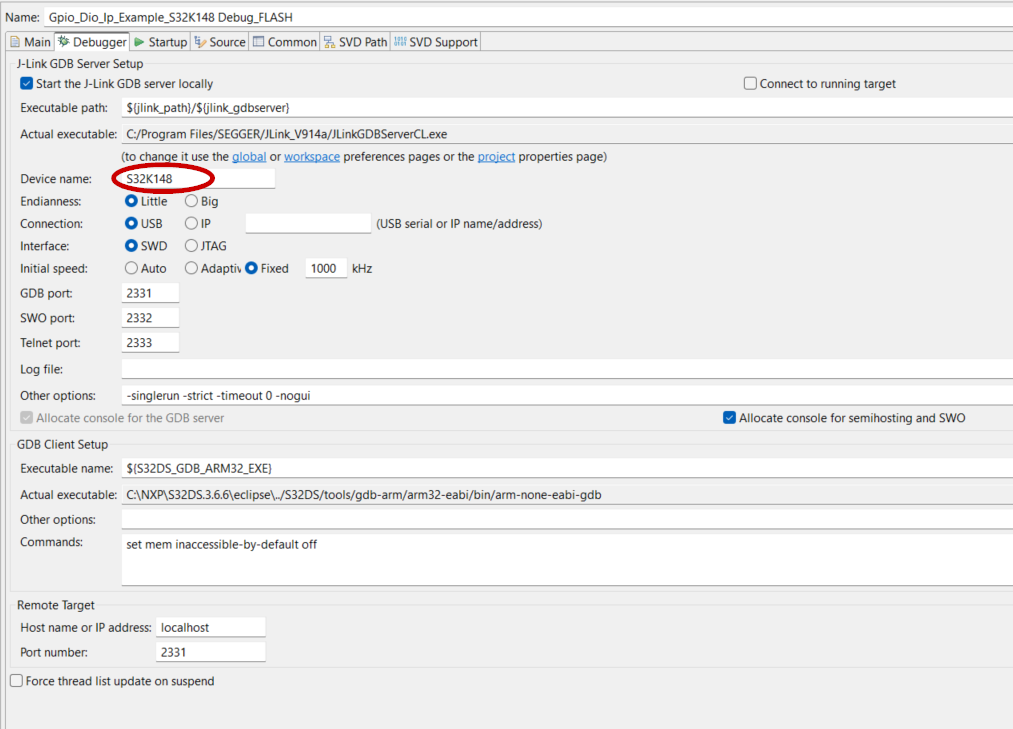
Task: Click the configuration Name field
Action: [528, 17]
